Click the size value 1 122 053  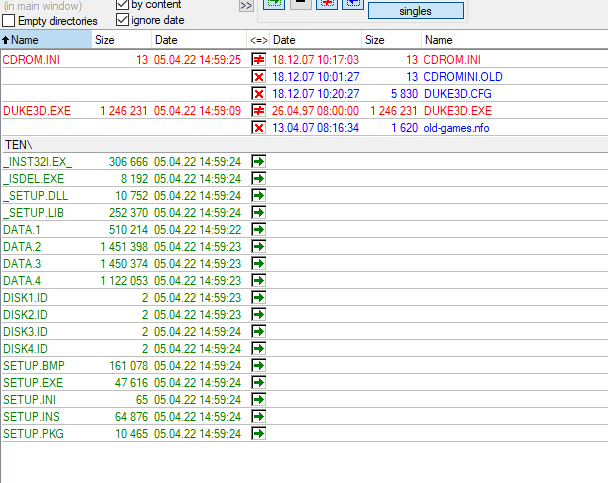pos(124,281)
